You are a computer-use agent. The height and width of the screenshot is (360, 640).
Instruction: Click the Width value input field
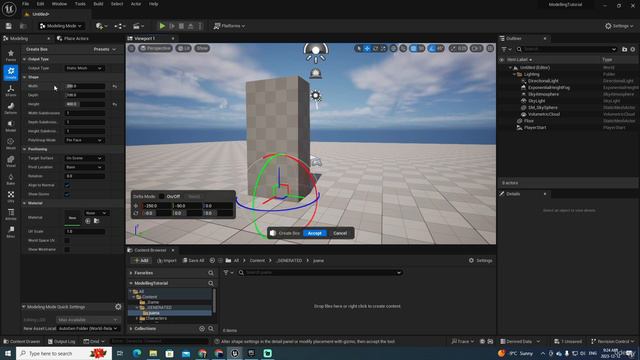tap(85, 86)
